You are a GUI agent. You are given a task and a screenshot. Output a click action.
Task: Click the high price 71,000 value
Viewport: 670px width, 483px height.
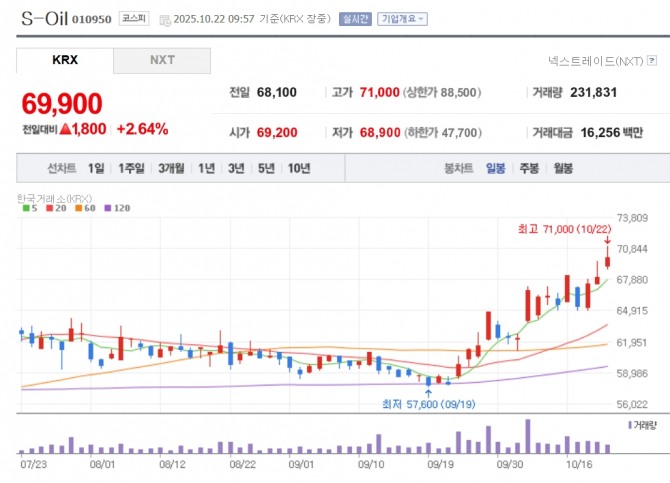pyautogui.click(x=379, y=92)
